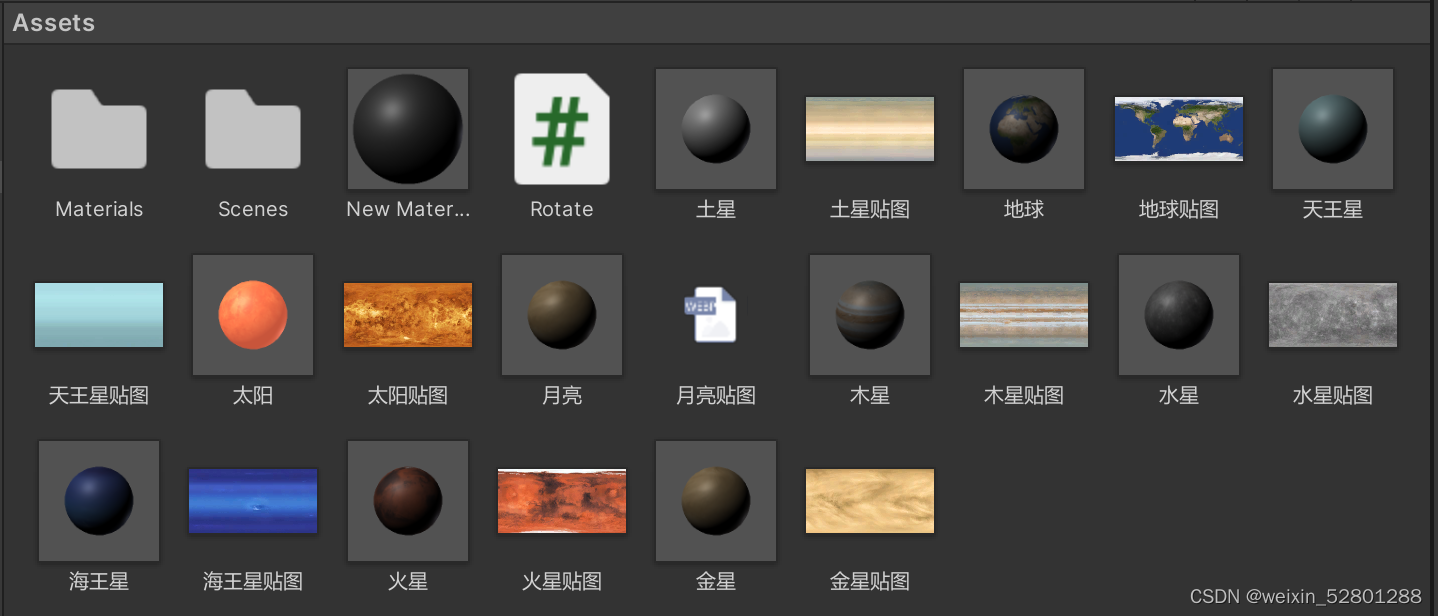This screenshot has height=616, width=1438.
Task: Open the Scenes folder
Action: click(252, 128)
